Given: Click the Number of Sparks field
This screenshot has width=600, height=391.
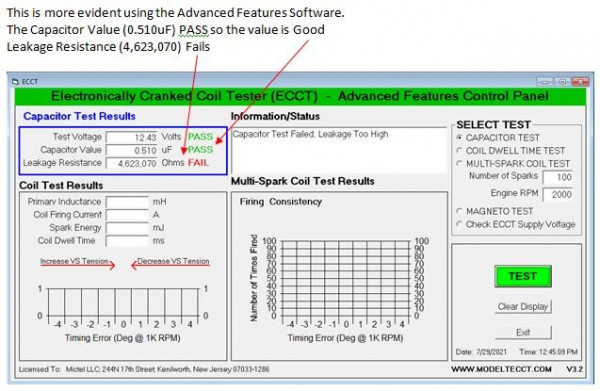Looking at the screenshot, I should (558, 177).
